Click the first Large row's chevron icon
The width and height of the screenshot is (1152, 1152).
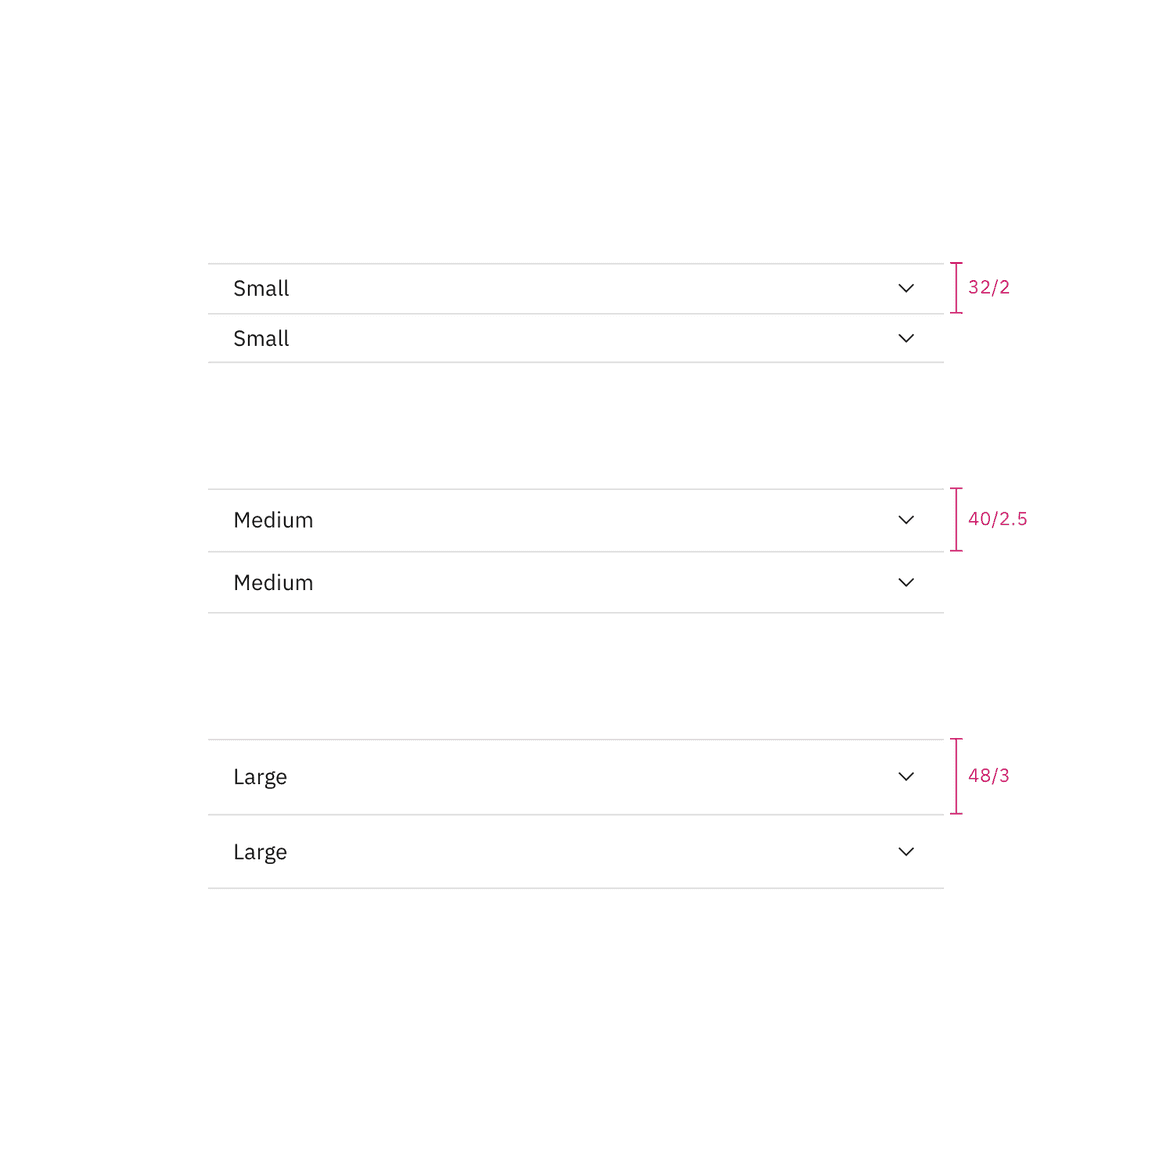[x=906, y=777]
